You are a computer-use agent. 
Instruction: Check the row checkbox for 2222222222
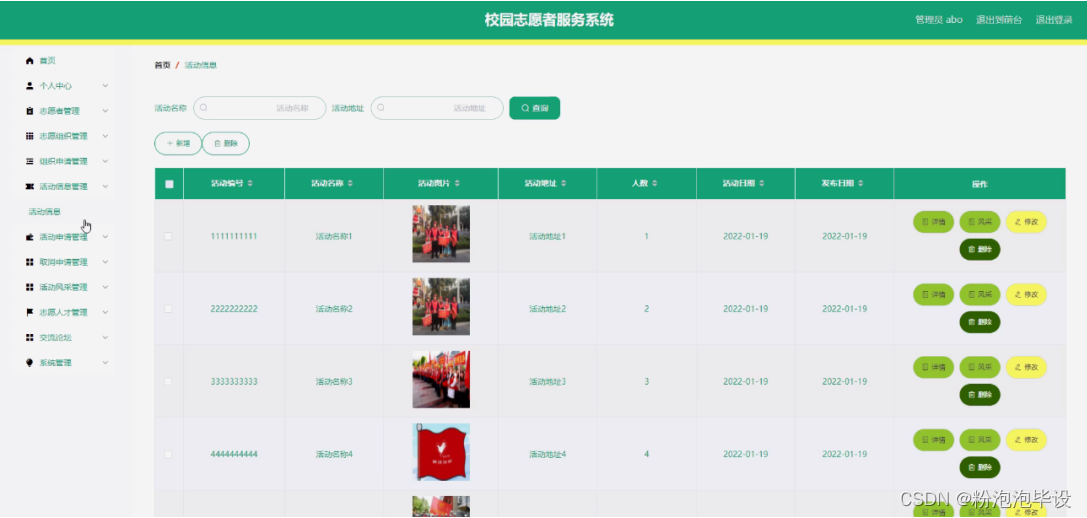pos(168,309)
